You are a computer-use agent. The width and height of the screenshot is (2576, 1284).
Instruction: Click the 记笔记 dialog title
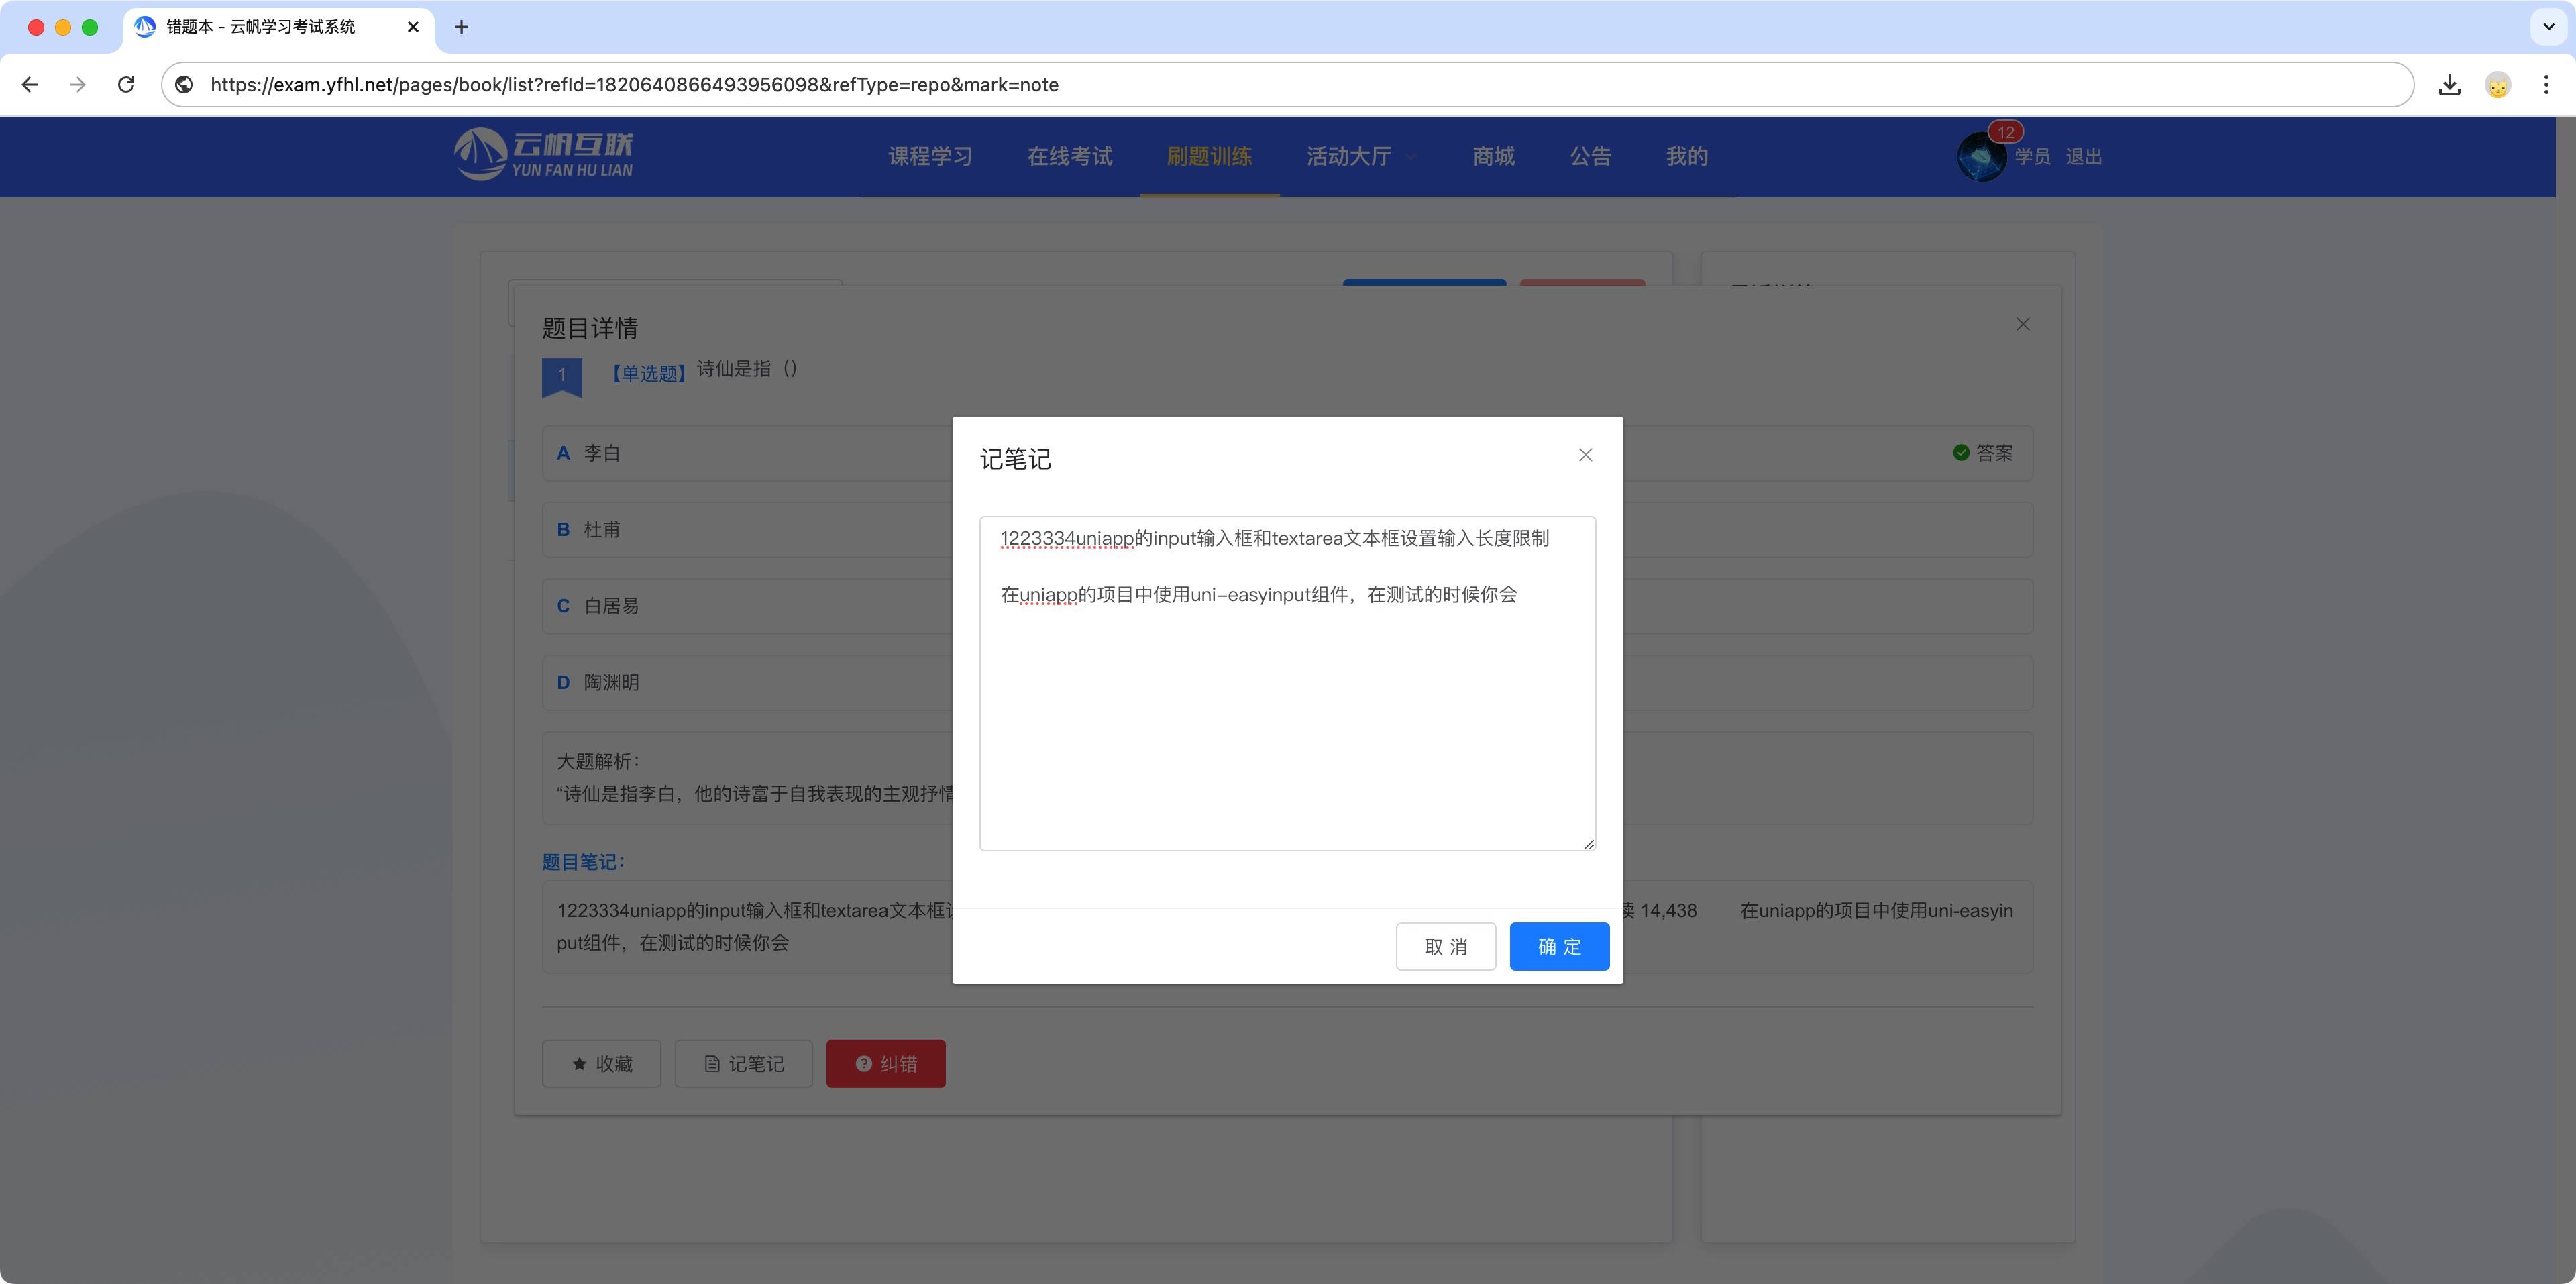pyautogui.click(x=1015, y=459)
